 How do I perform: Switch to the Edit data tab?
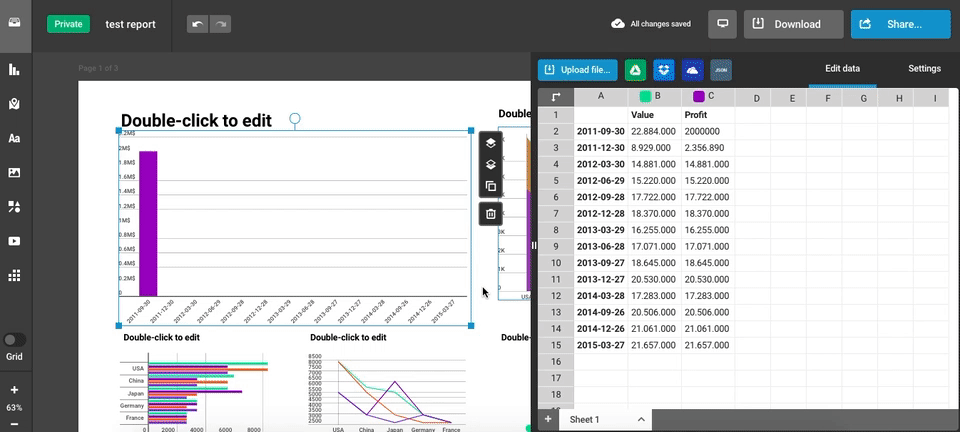click(842, 69)
